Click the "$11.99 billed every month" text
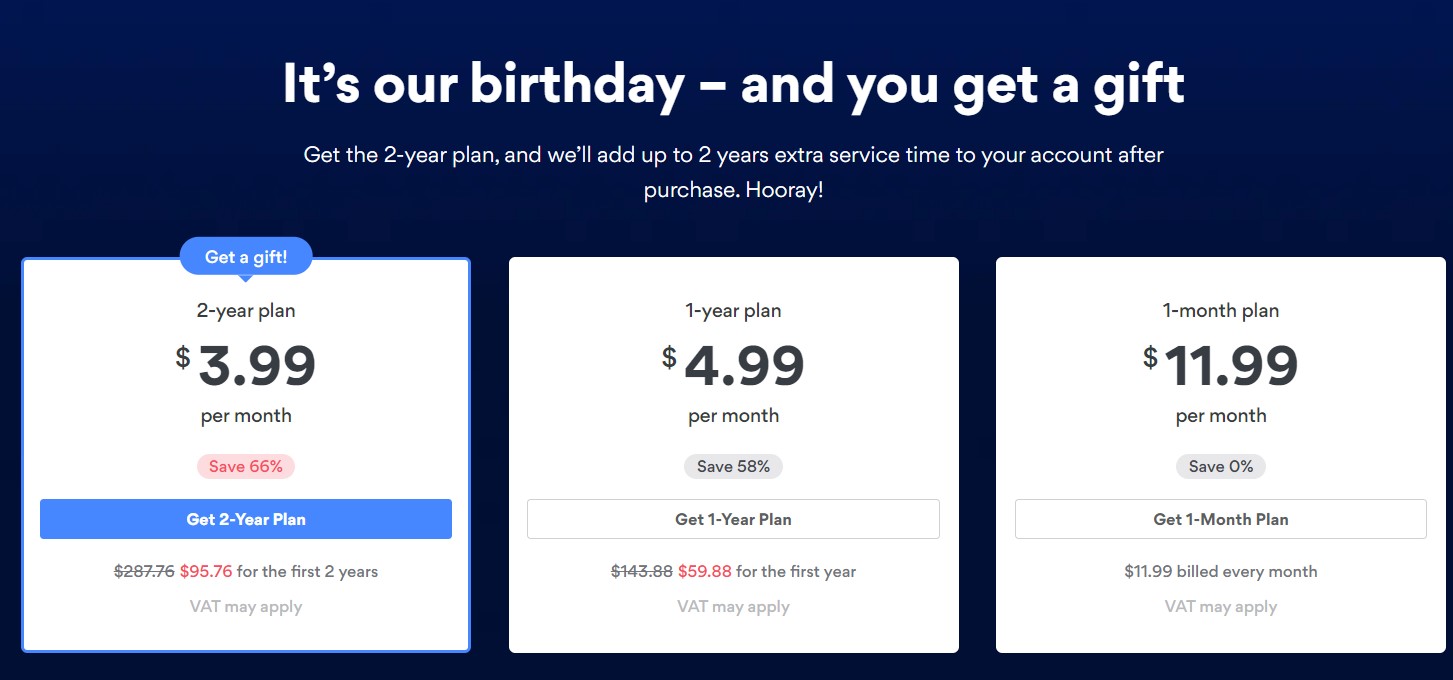The image size is (1453, 680). pos(1220,572)
